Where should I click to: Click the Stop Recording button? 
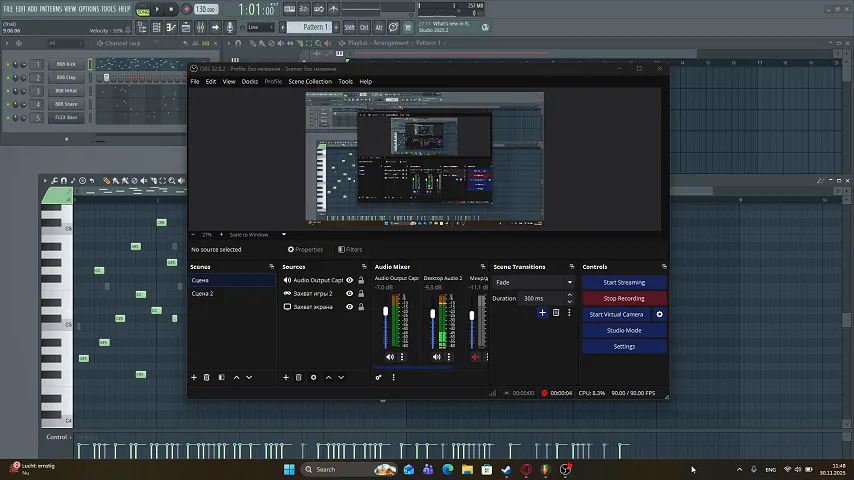pyautogui.click(x=624, y=298)
